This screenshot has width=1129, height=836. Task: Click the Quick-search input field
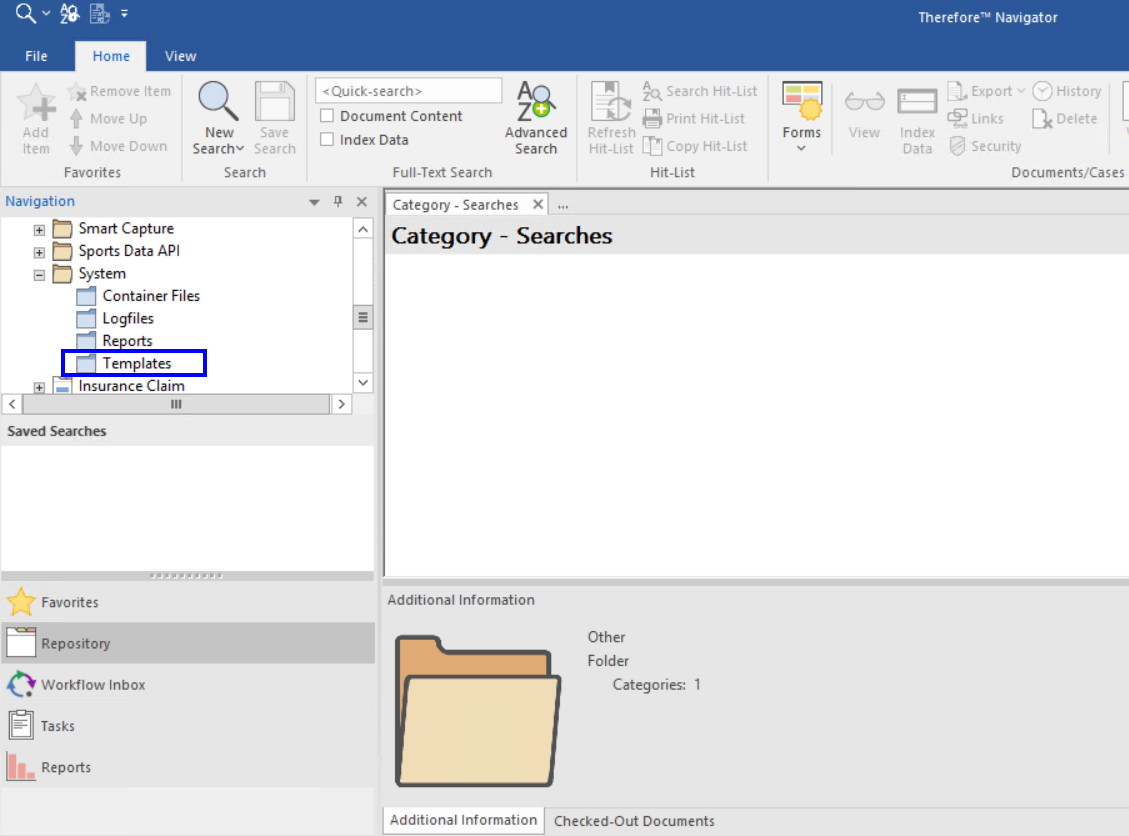coord(408,91)
